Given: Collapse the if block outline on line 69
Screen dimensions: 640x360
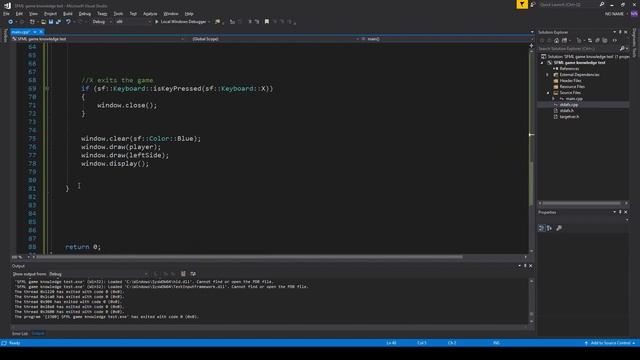Looking at the screenshot, I should 47,89.
